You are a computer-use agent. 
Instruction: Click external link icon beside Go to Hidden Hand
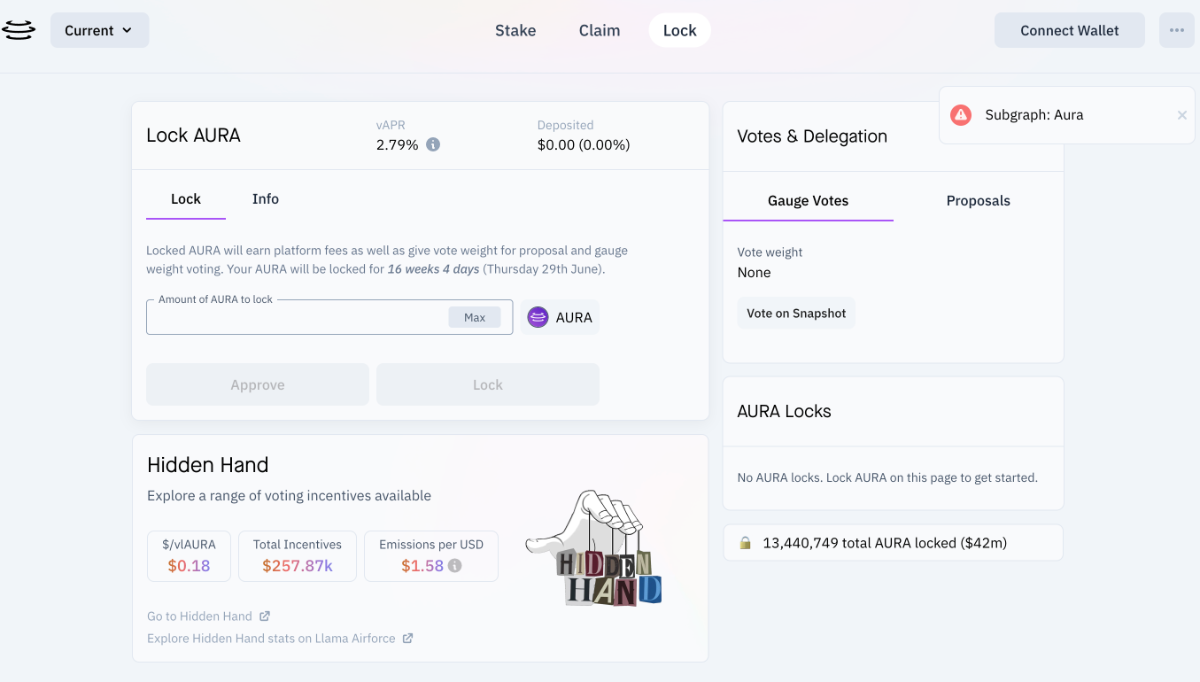264,616
